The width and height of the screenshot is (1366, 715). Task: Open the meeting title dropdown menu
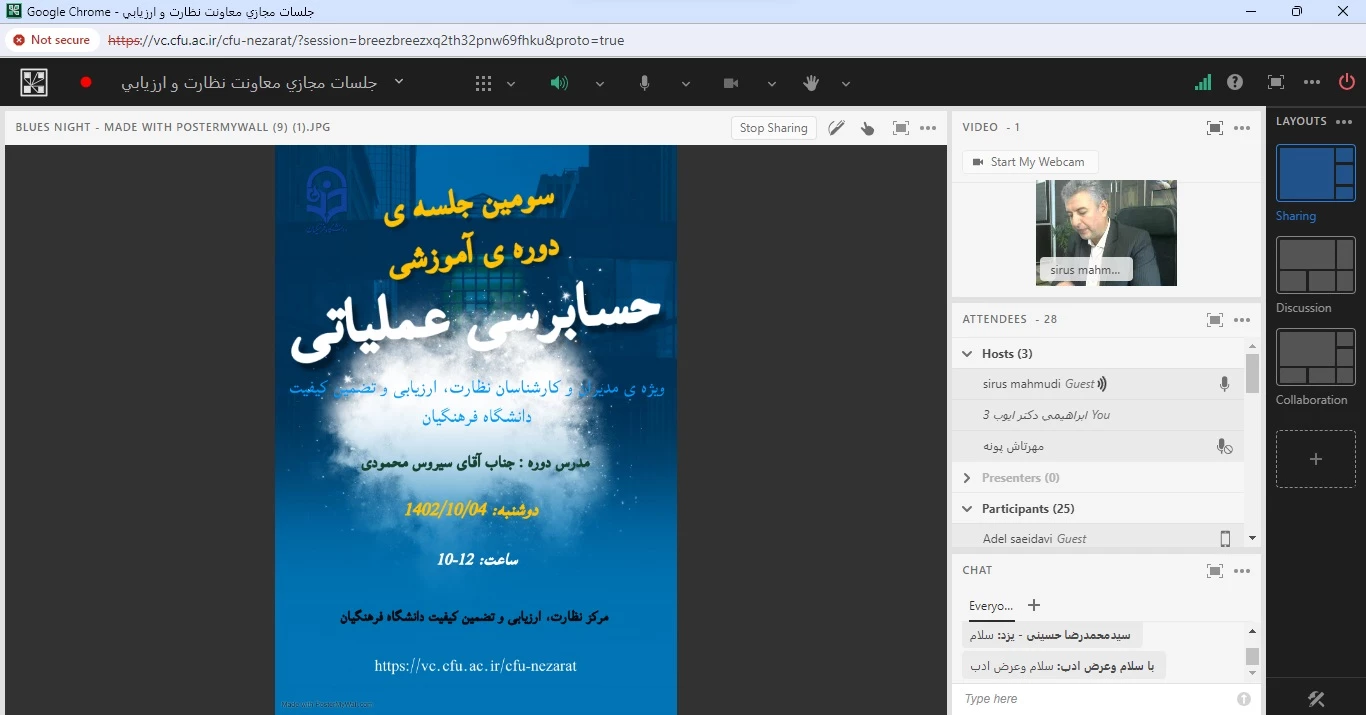click(x=399, y=82)
